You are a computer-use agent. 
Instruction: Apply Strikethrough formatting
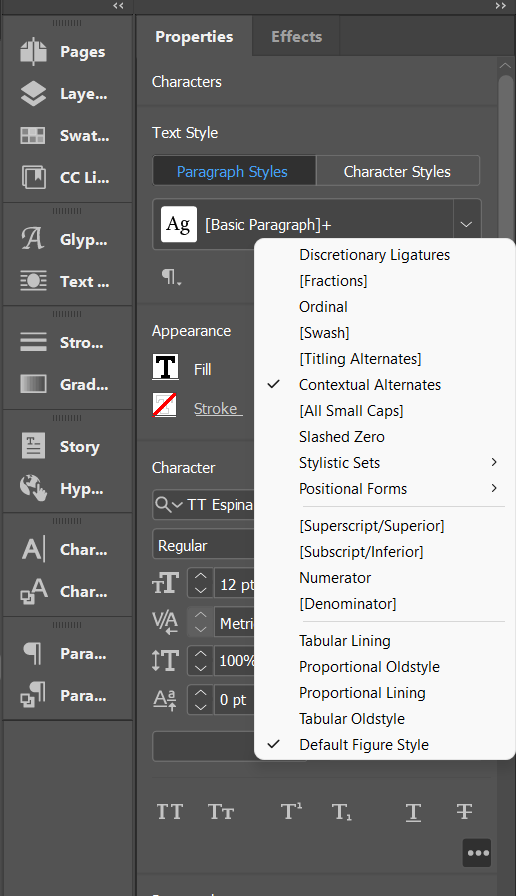[464, 811]
